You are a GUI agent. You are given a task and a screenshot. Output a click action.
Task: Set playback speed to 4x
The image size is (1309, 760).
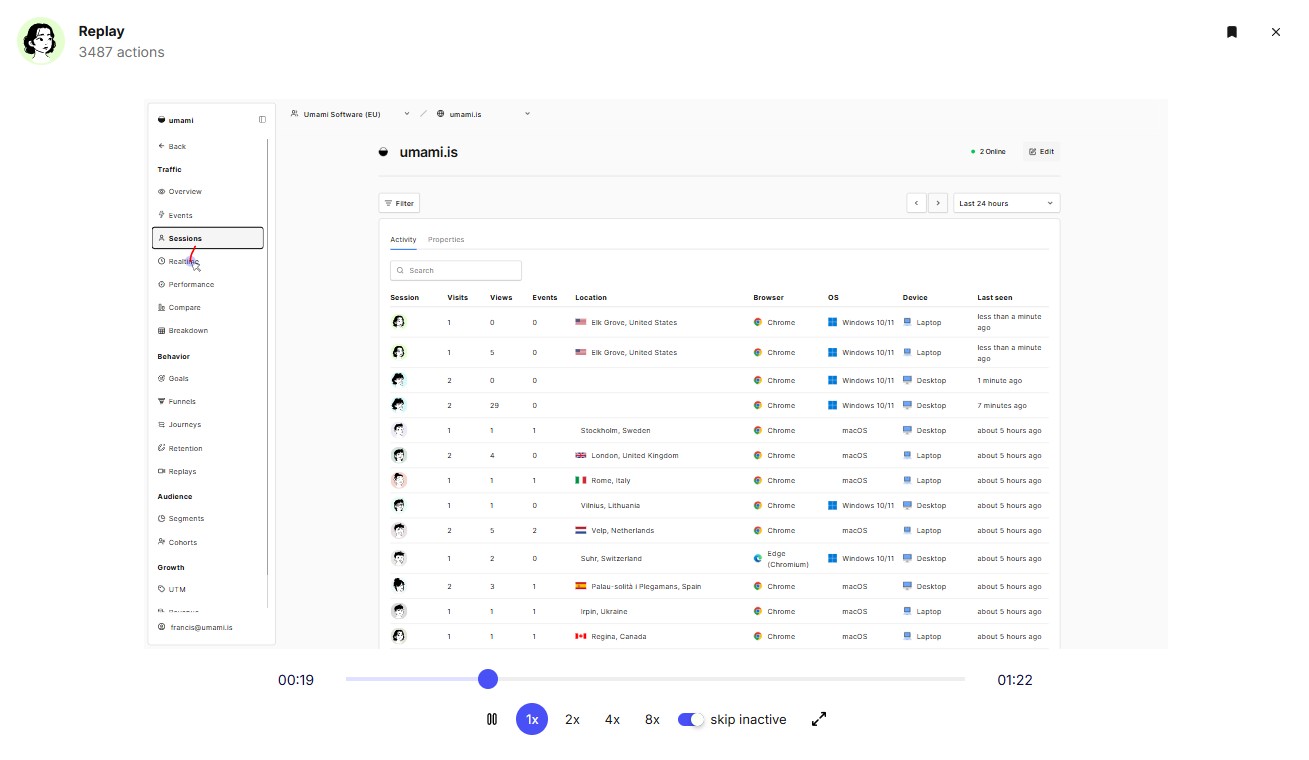click(x=612, y=719)
